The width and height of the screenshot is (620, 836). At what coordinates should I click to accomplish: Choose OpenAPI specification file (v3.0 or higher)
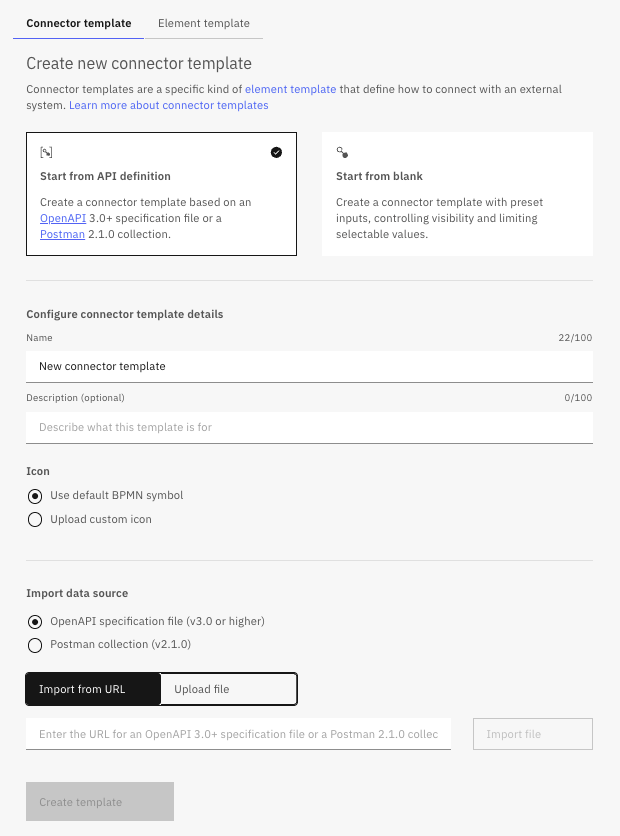pyautogui.click(x=35, y=621)
